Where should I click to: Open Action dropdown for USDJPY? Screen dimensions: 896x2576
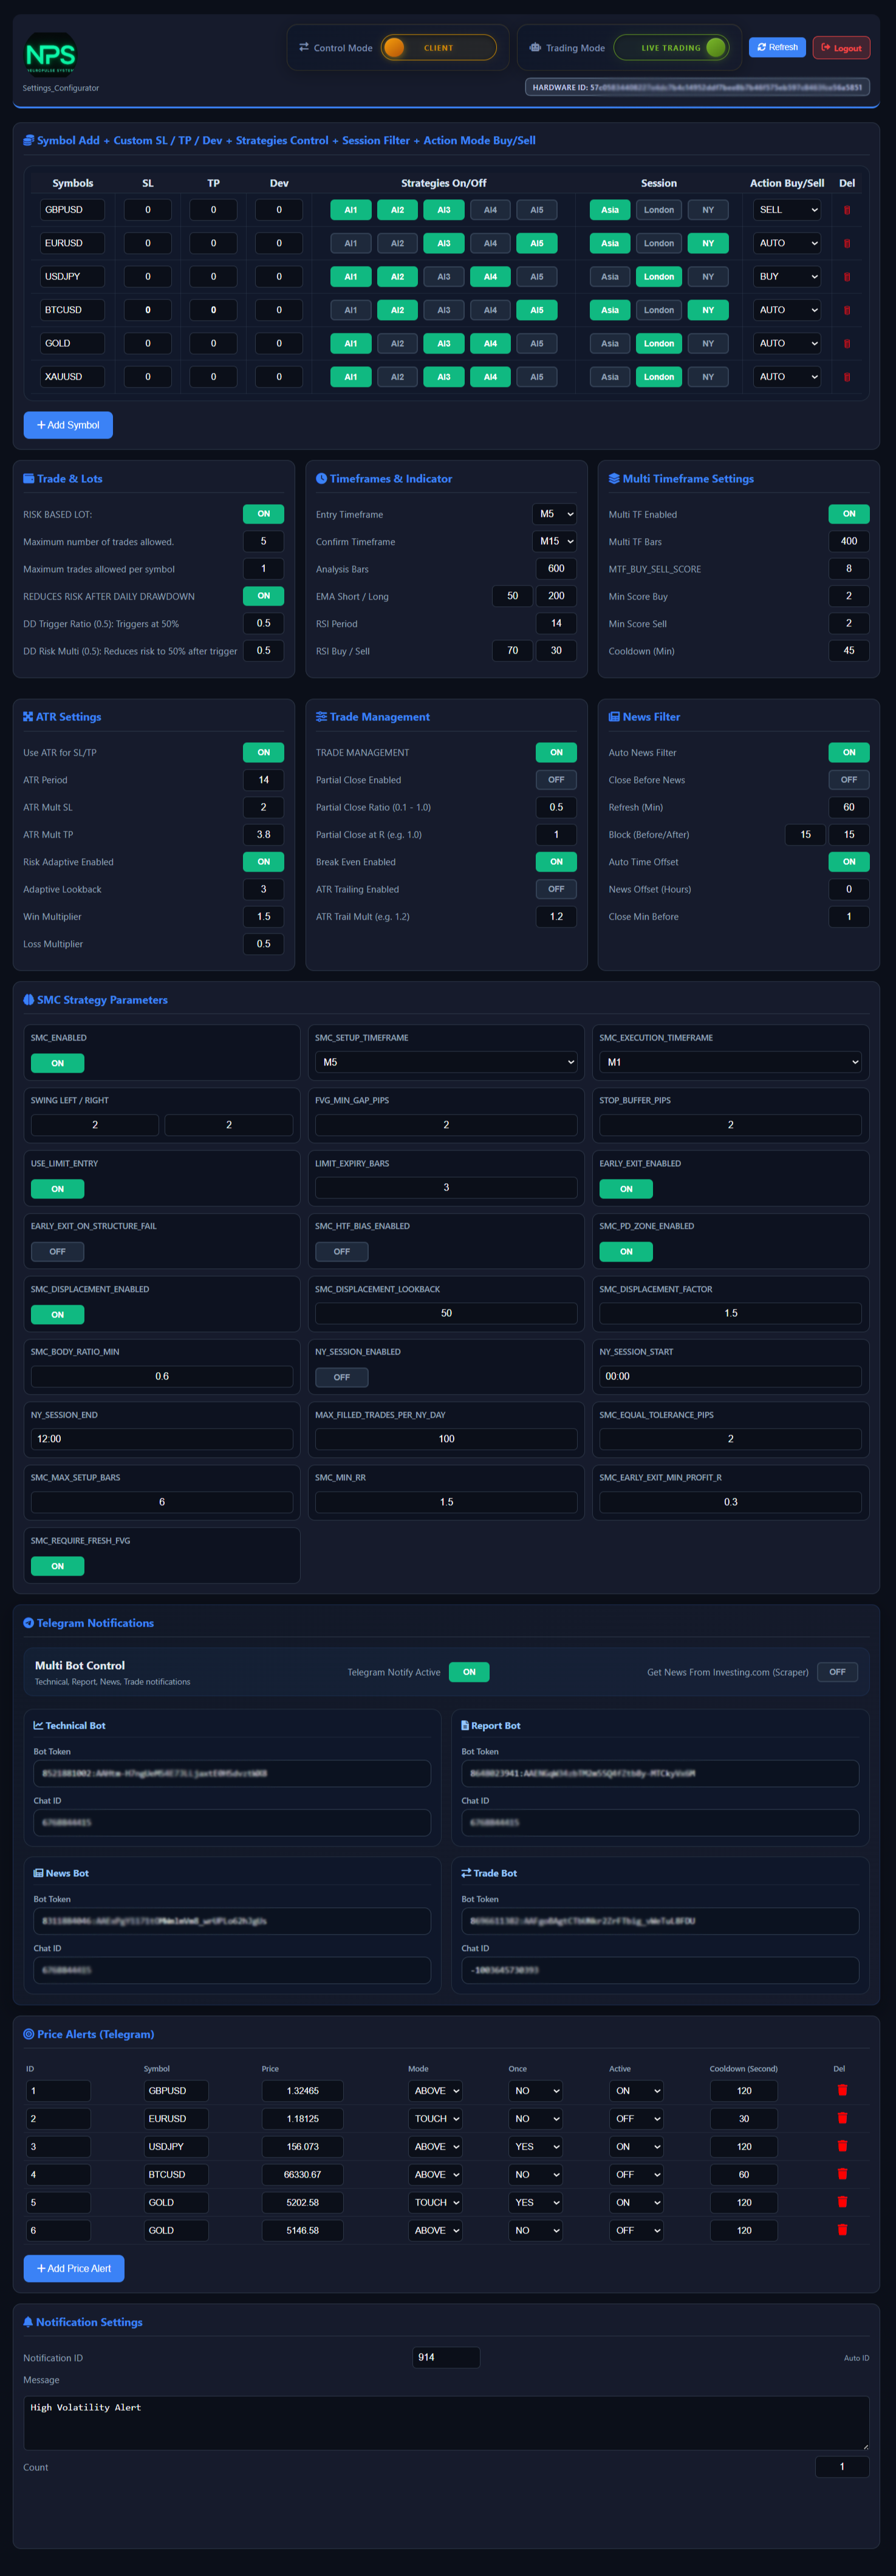pos(787,277)
